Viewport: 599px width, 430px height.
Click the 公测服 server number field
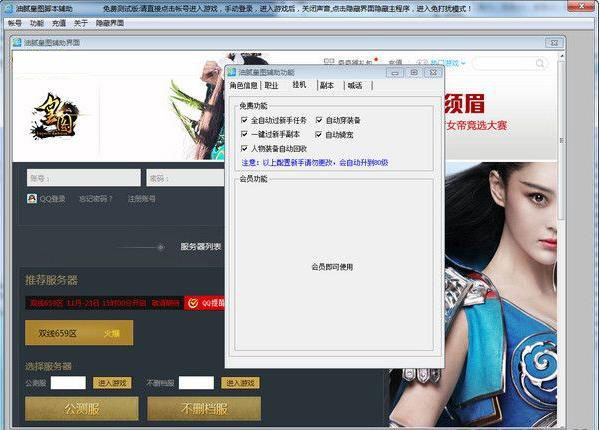(x=68, y=383)
